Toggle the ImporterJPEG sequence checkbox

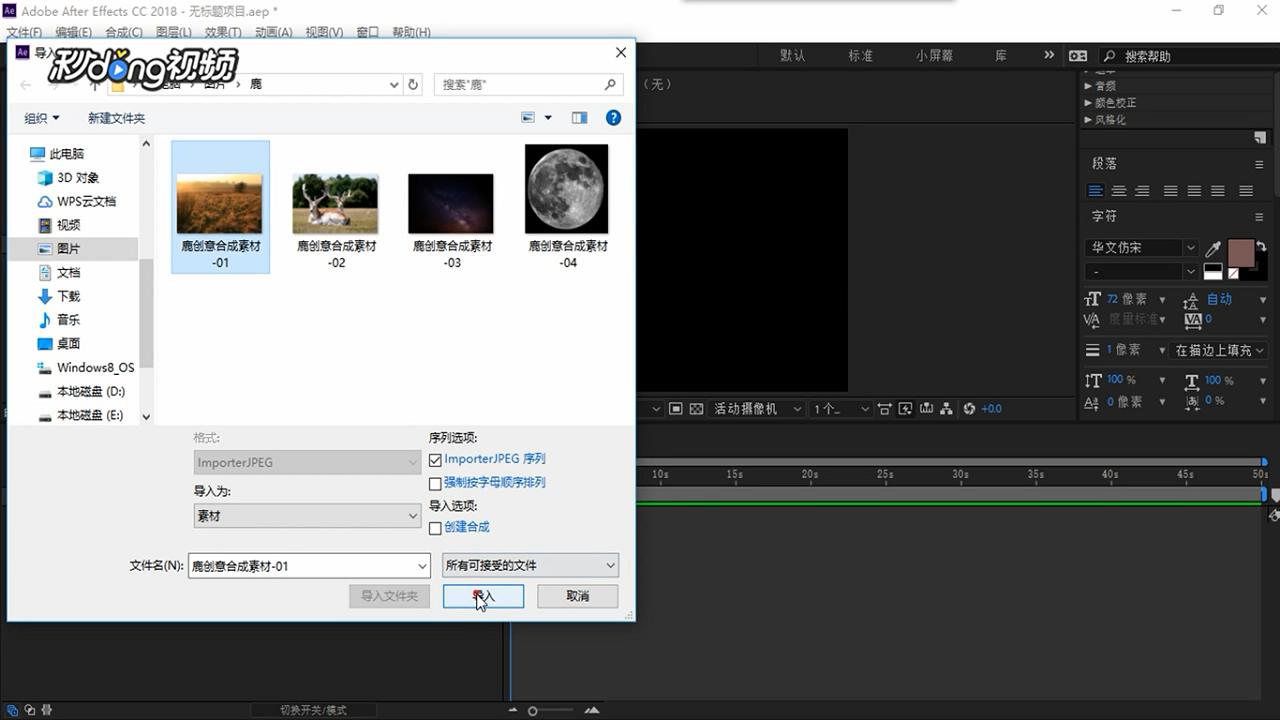pos(435,460)
